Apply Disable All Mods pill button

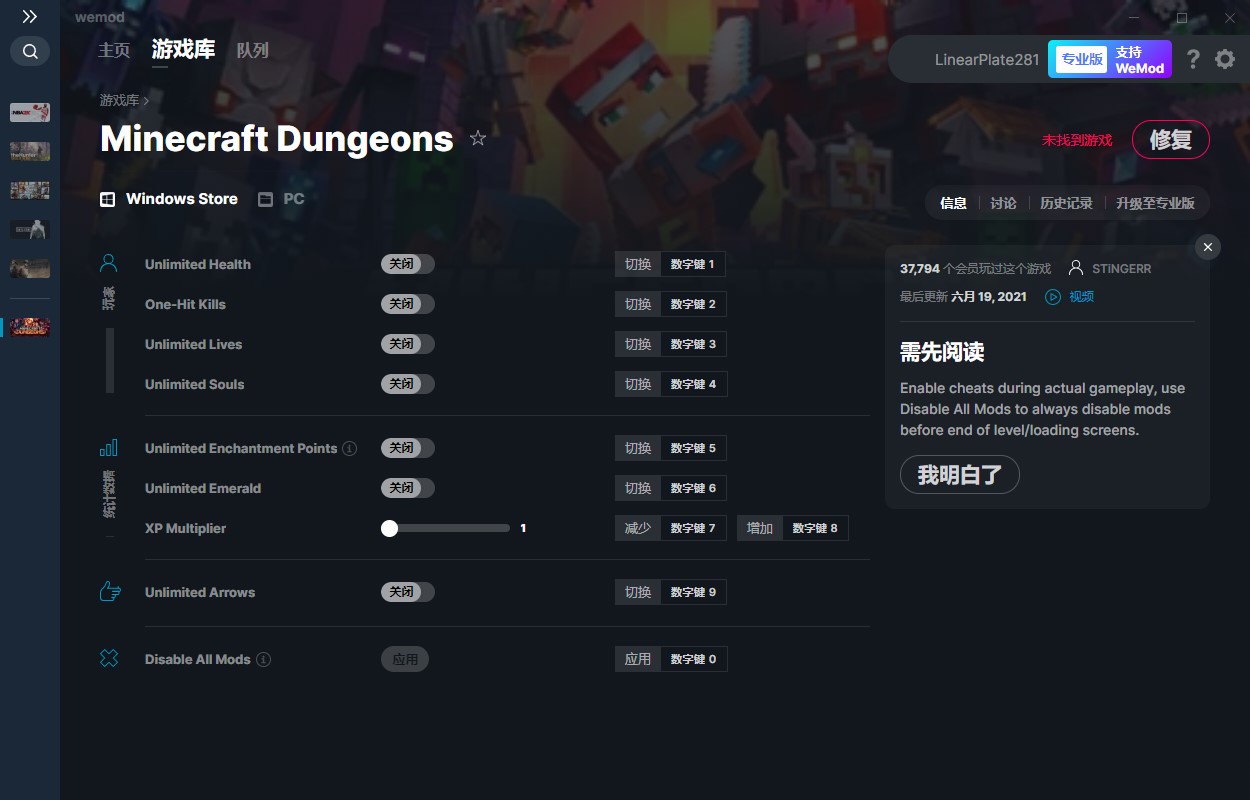(x=405, y=659)
